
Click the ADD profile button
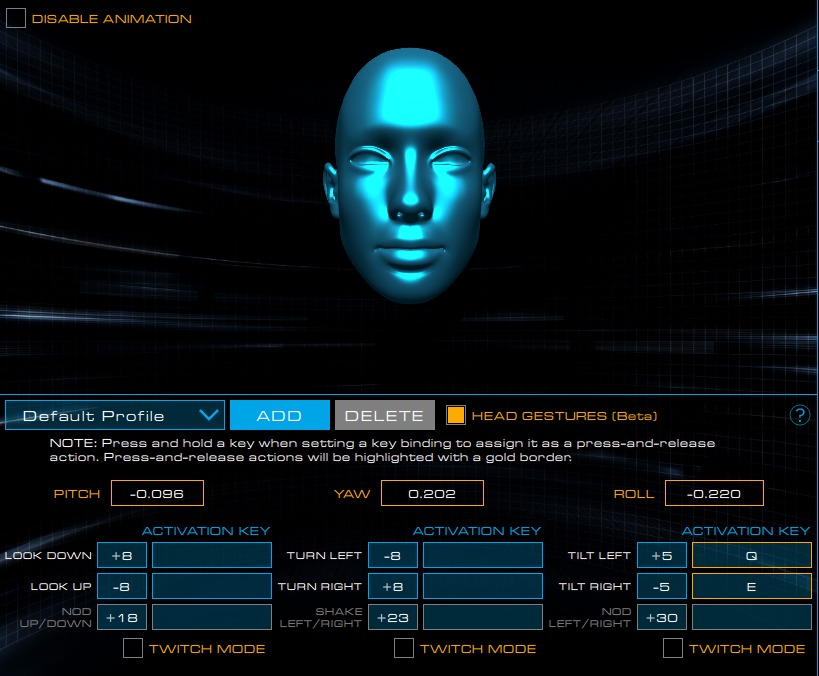279,415
